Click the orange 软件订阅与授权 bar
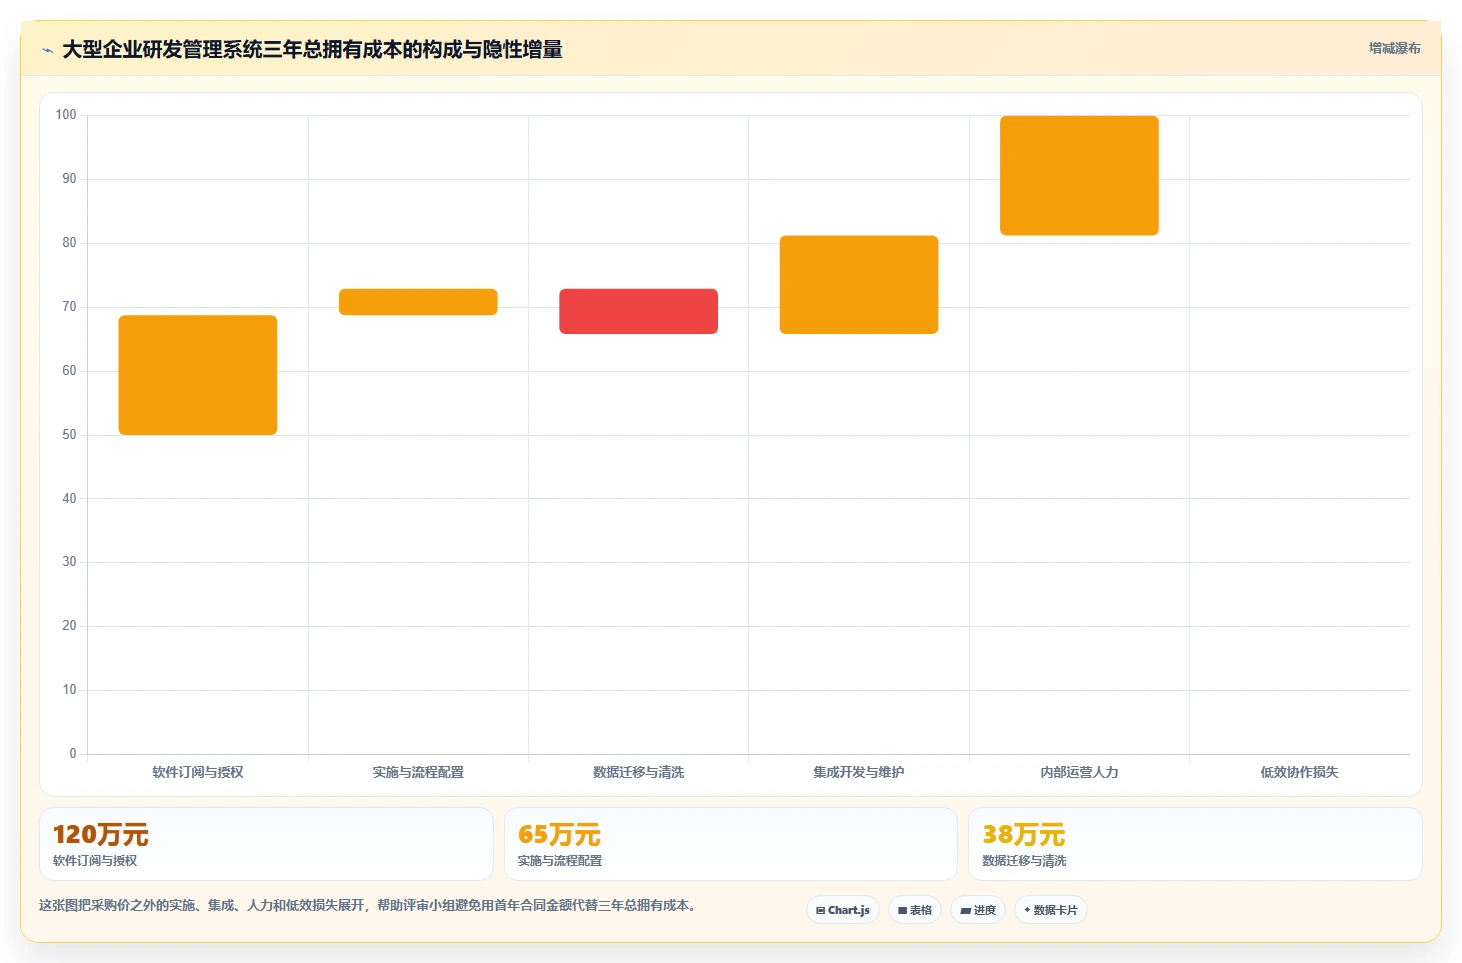 (198, 375)
